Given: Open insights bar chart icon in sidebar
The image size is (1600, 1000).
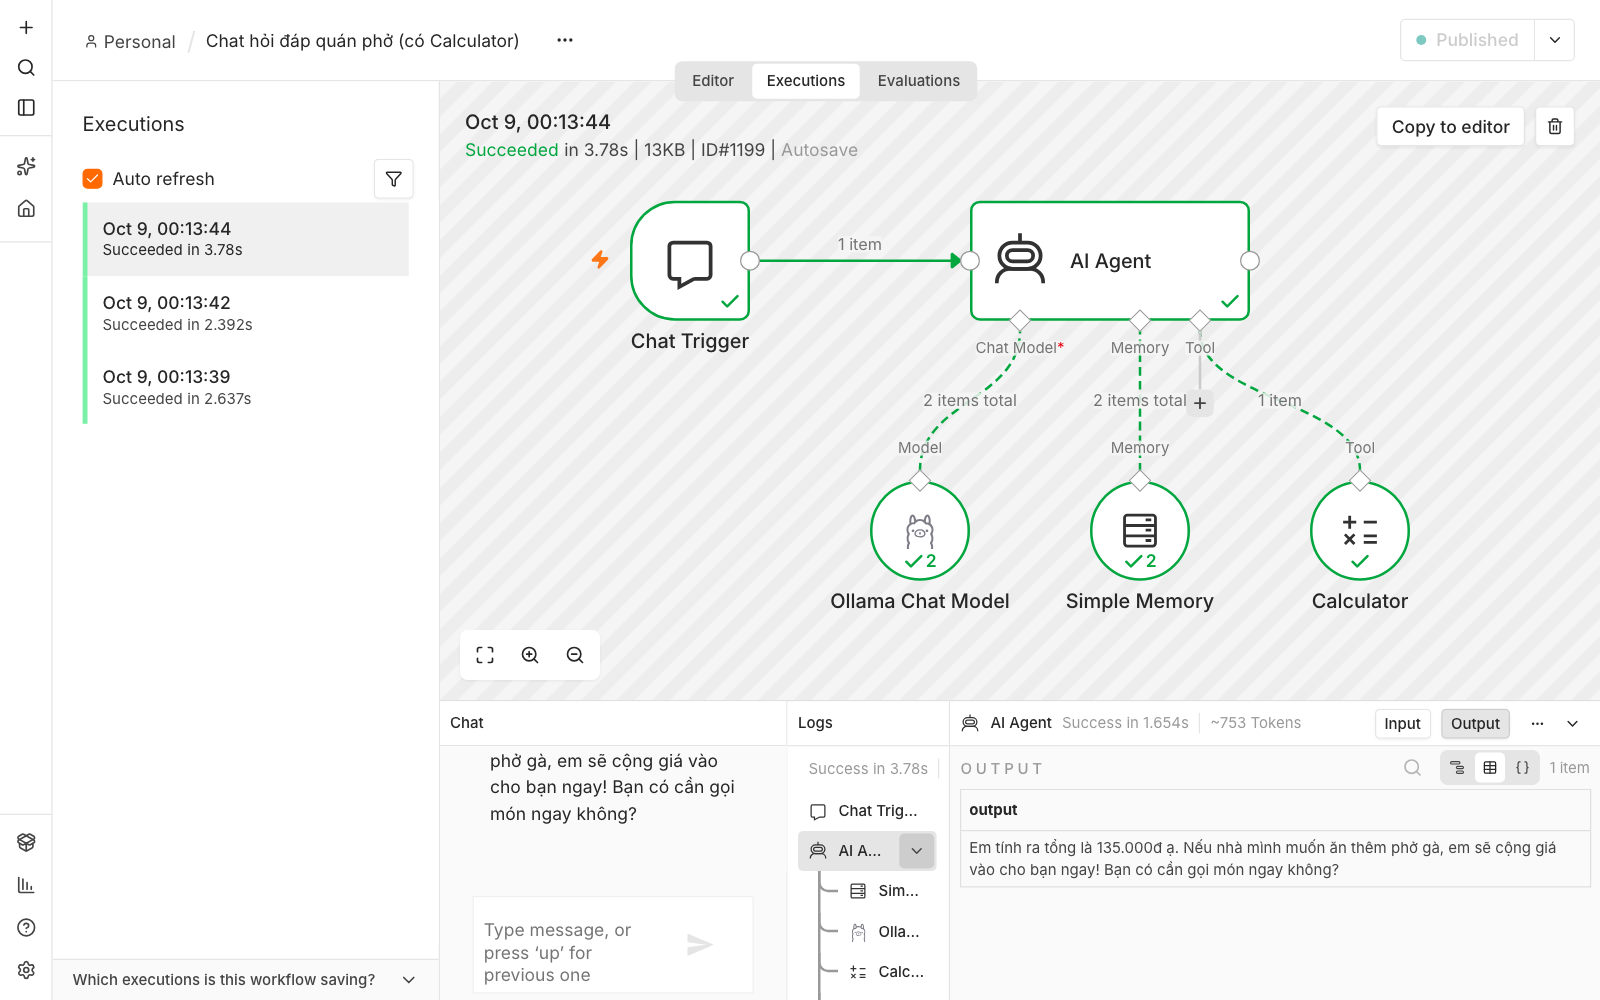Looking at the screenshot, I should [x=26, y=885].
